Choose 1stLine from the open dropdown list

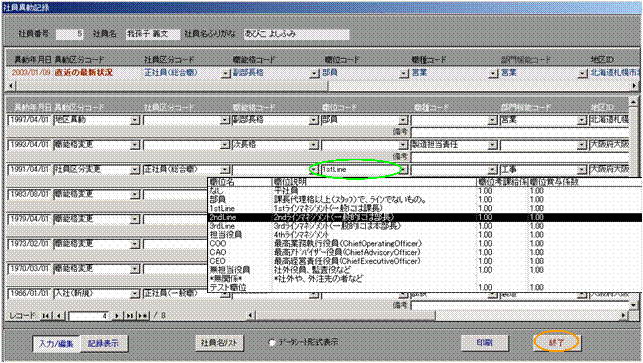click(x=424, y=209)
